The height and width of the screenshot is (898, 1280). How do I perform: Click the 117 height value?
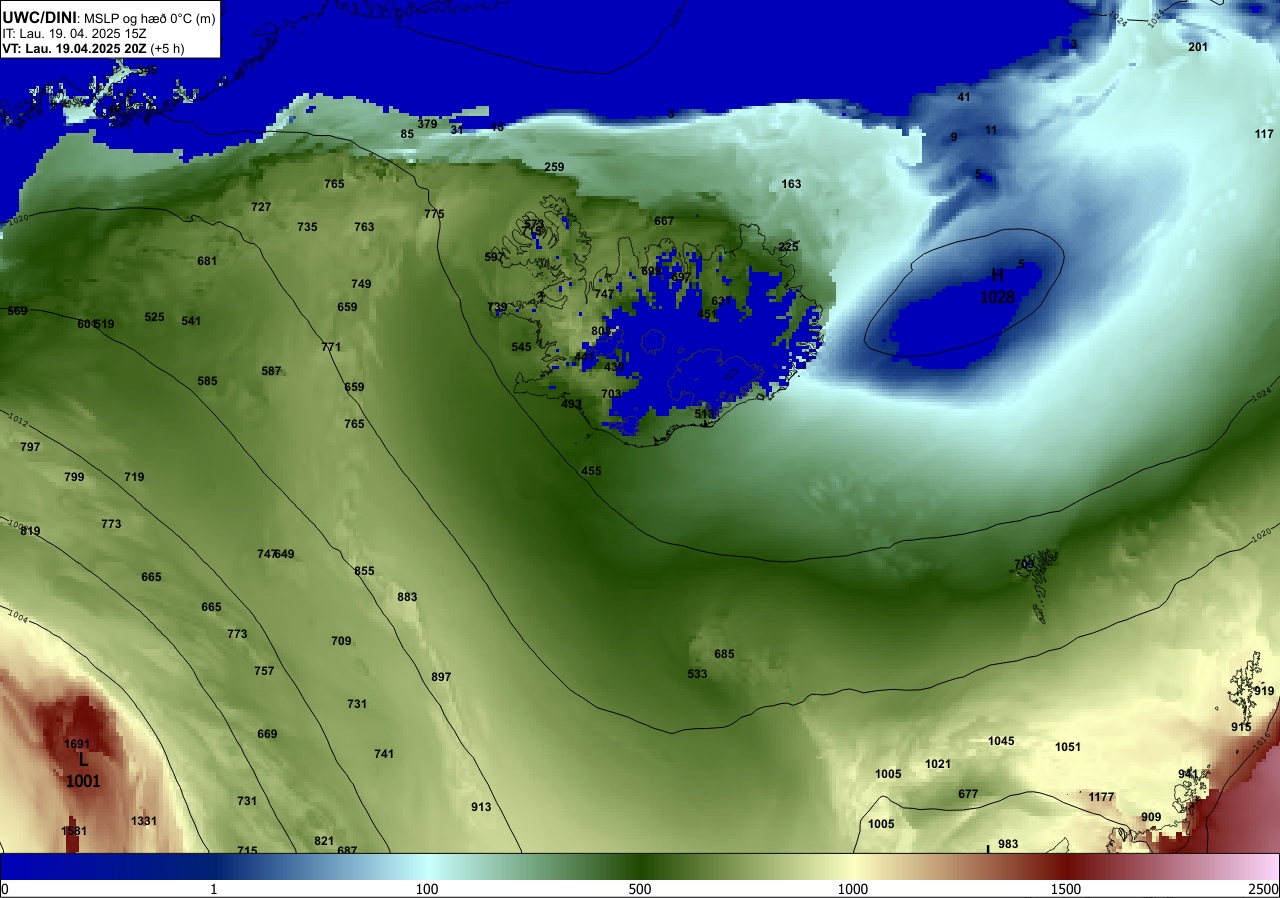click(1264, 134)
